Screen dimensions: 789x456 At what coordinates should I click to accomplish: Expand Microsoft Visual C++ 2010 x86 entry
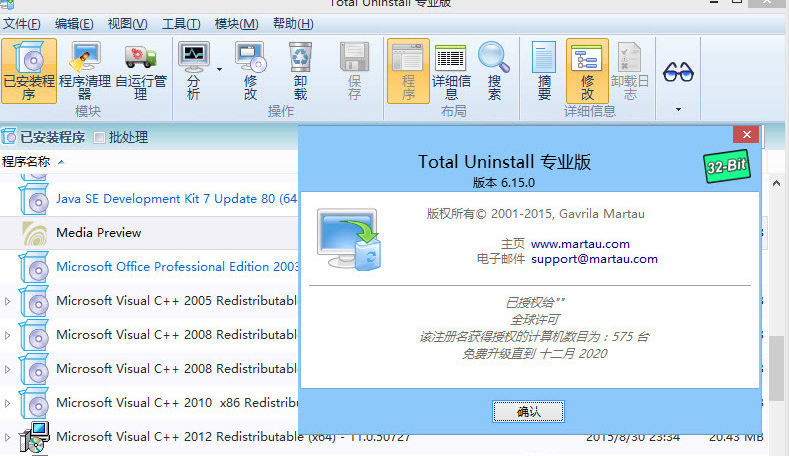(8, 403)
